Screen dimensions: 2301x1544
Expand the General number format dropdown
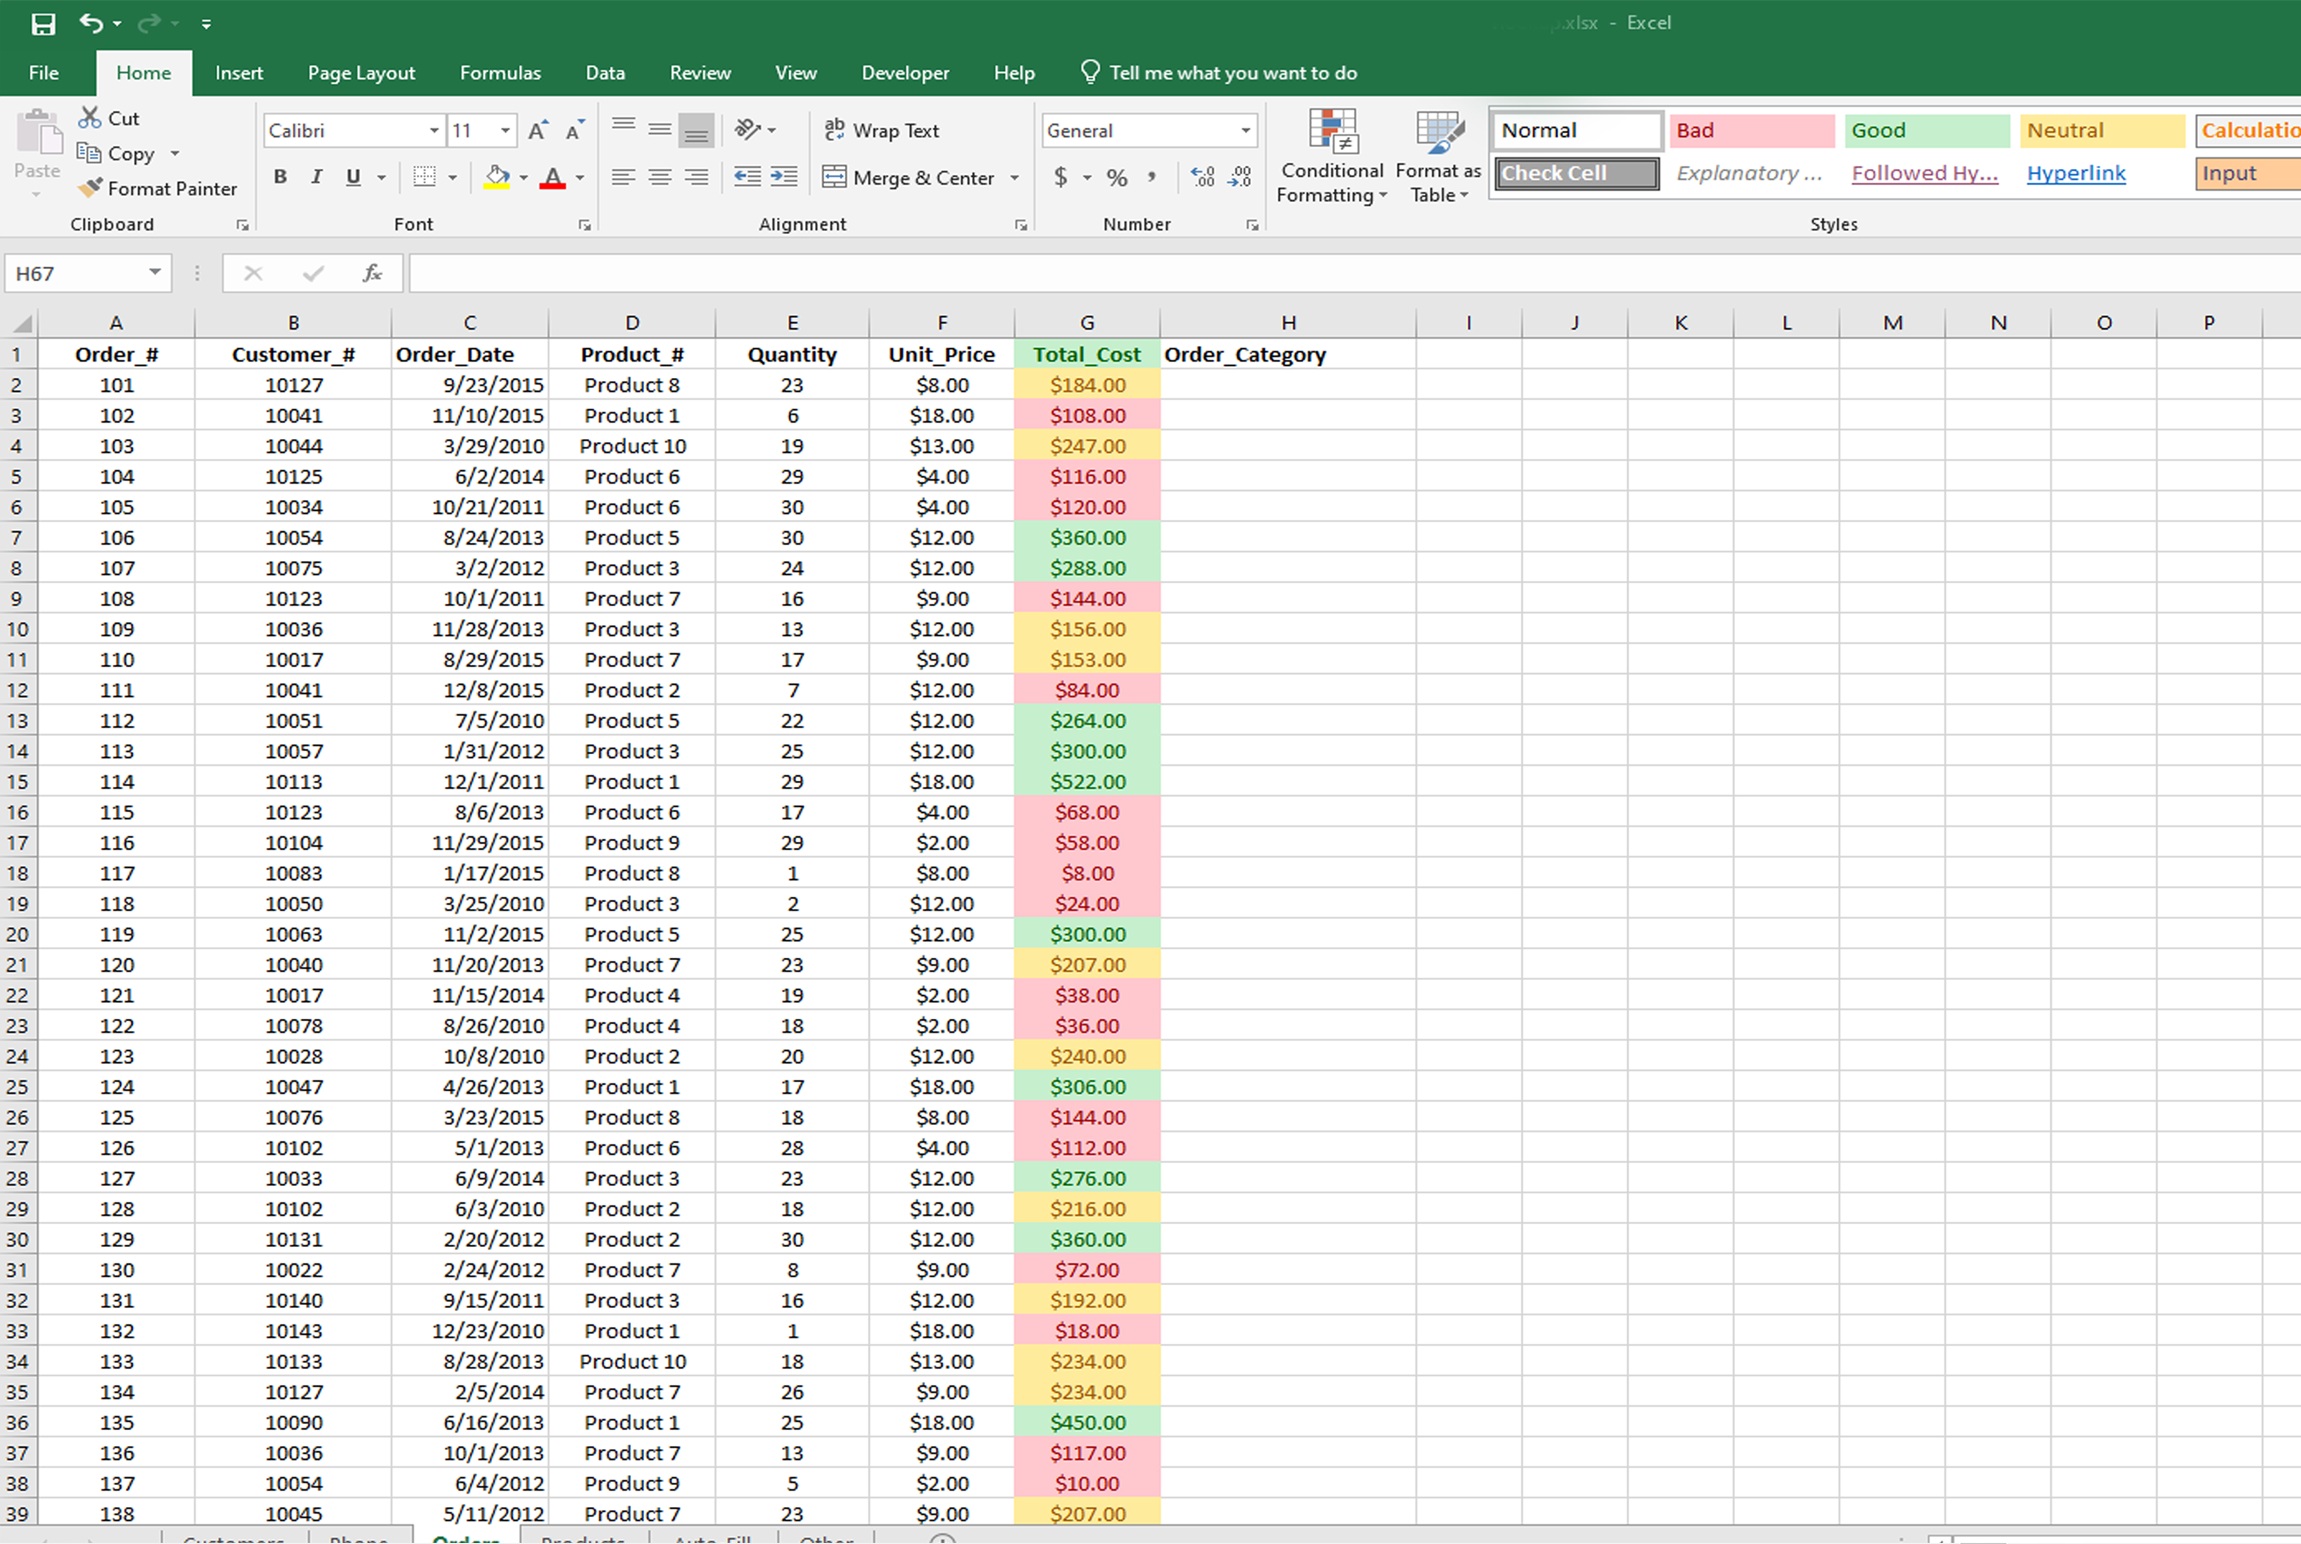tap(1245, 131)
